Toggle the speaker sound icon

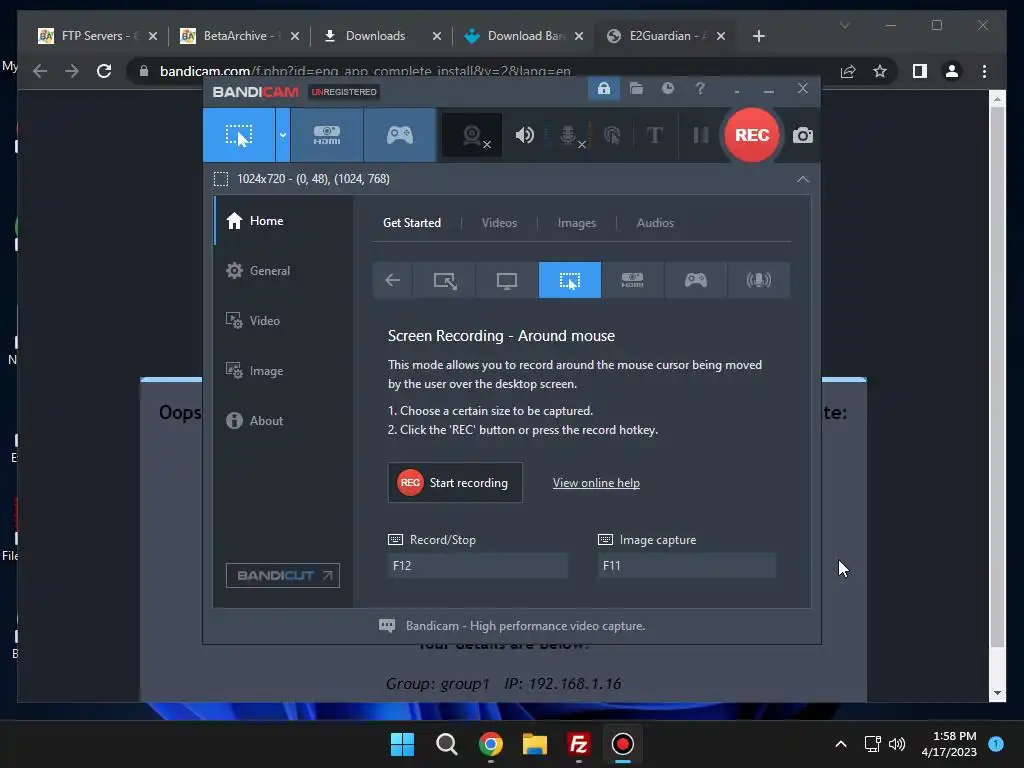[524, 135]
